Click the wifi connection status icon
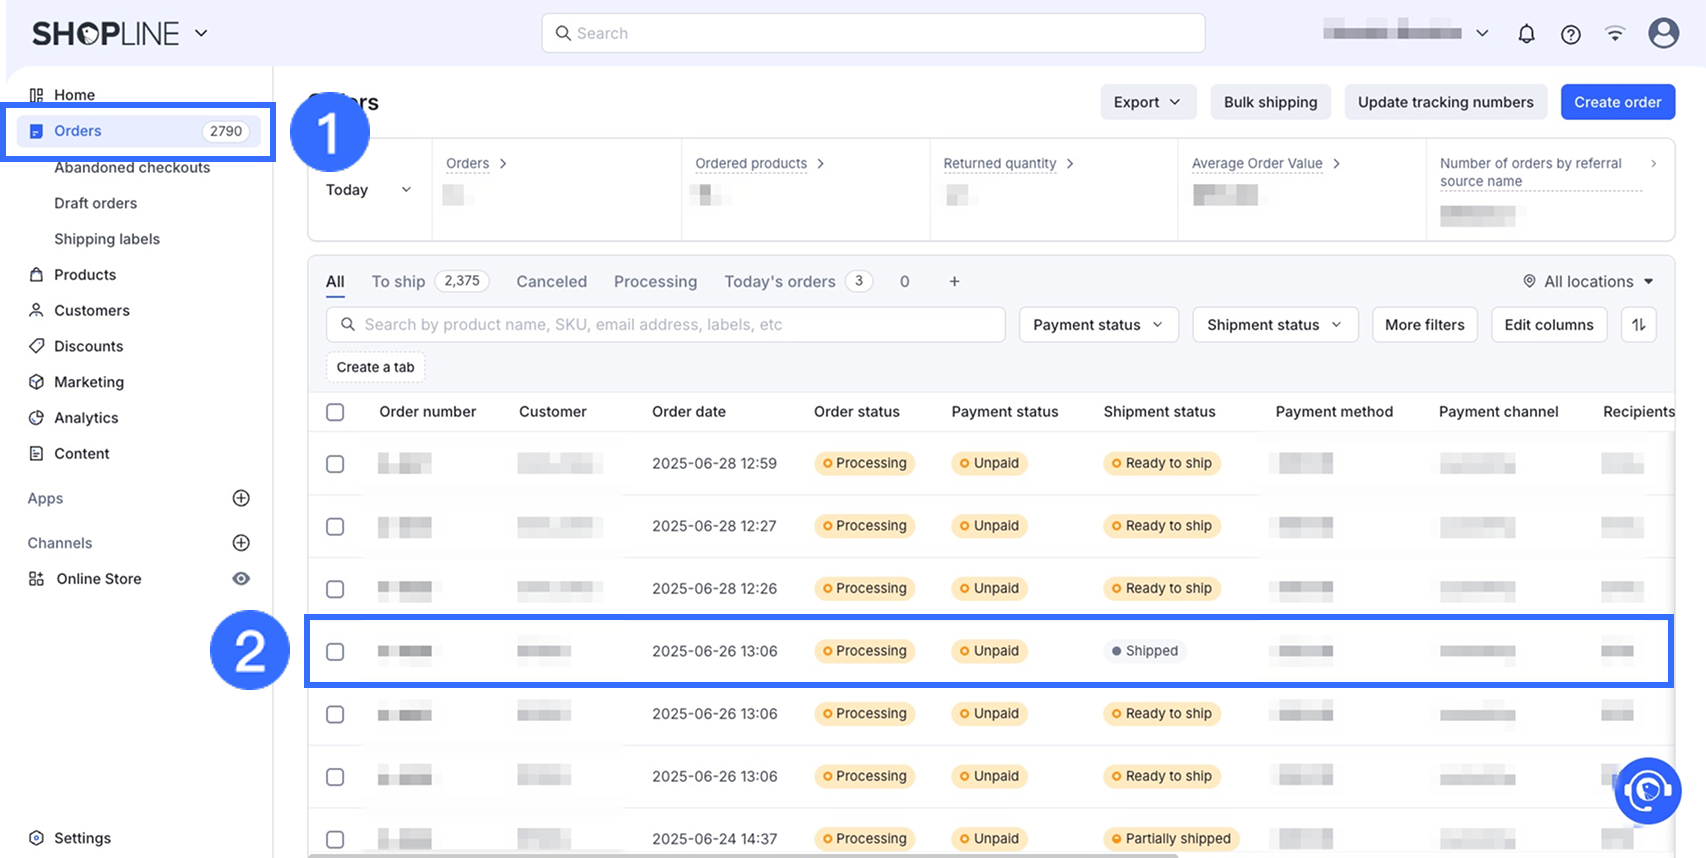The width and height of the screenshot is (1706, 858). (1615, 33)
